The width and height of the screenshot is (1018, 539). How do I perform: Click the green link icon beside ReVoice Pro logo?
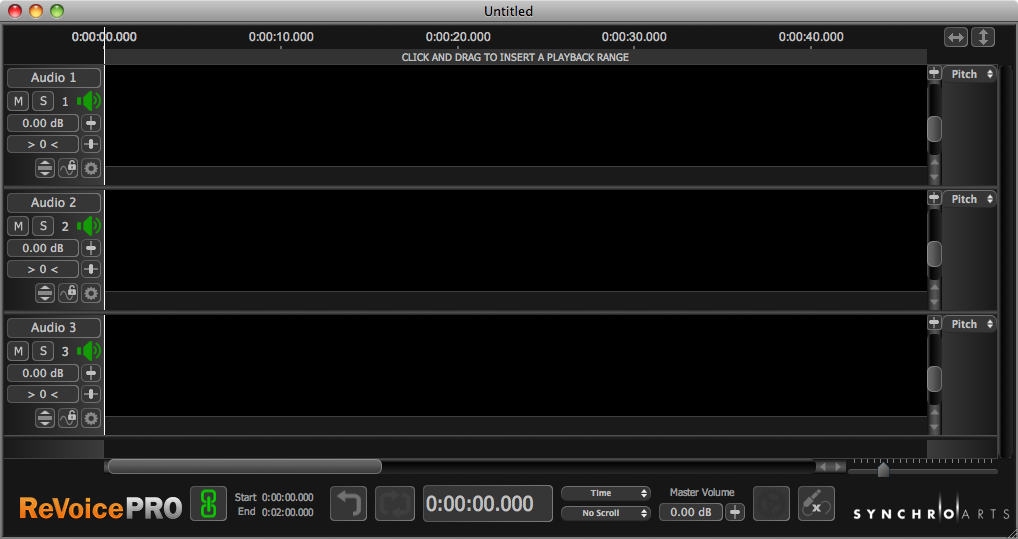208,503
